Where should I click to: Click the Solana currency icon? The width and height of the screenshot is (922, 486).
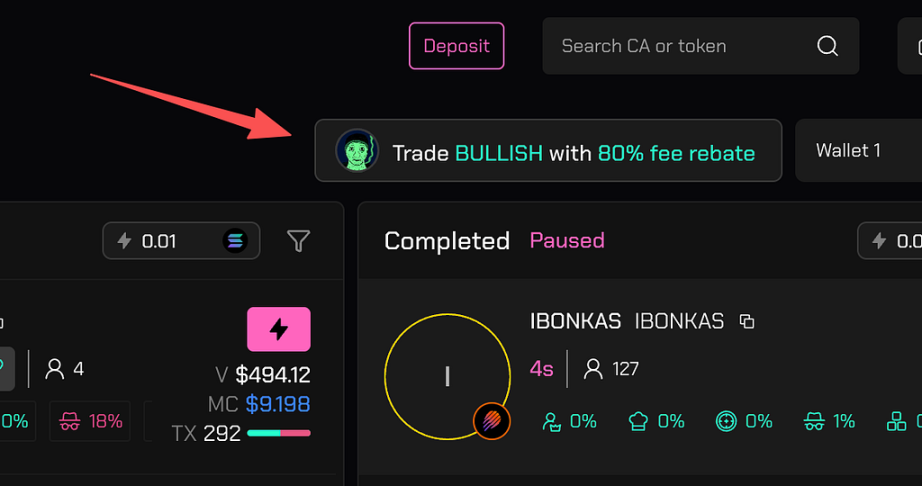click(235, 241)
